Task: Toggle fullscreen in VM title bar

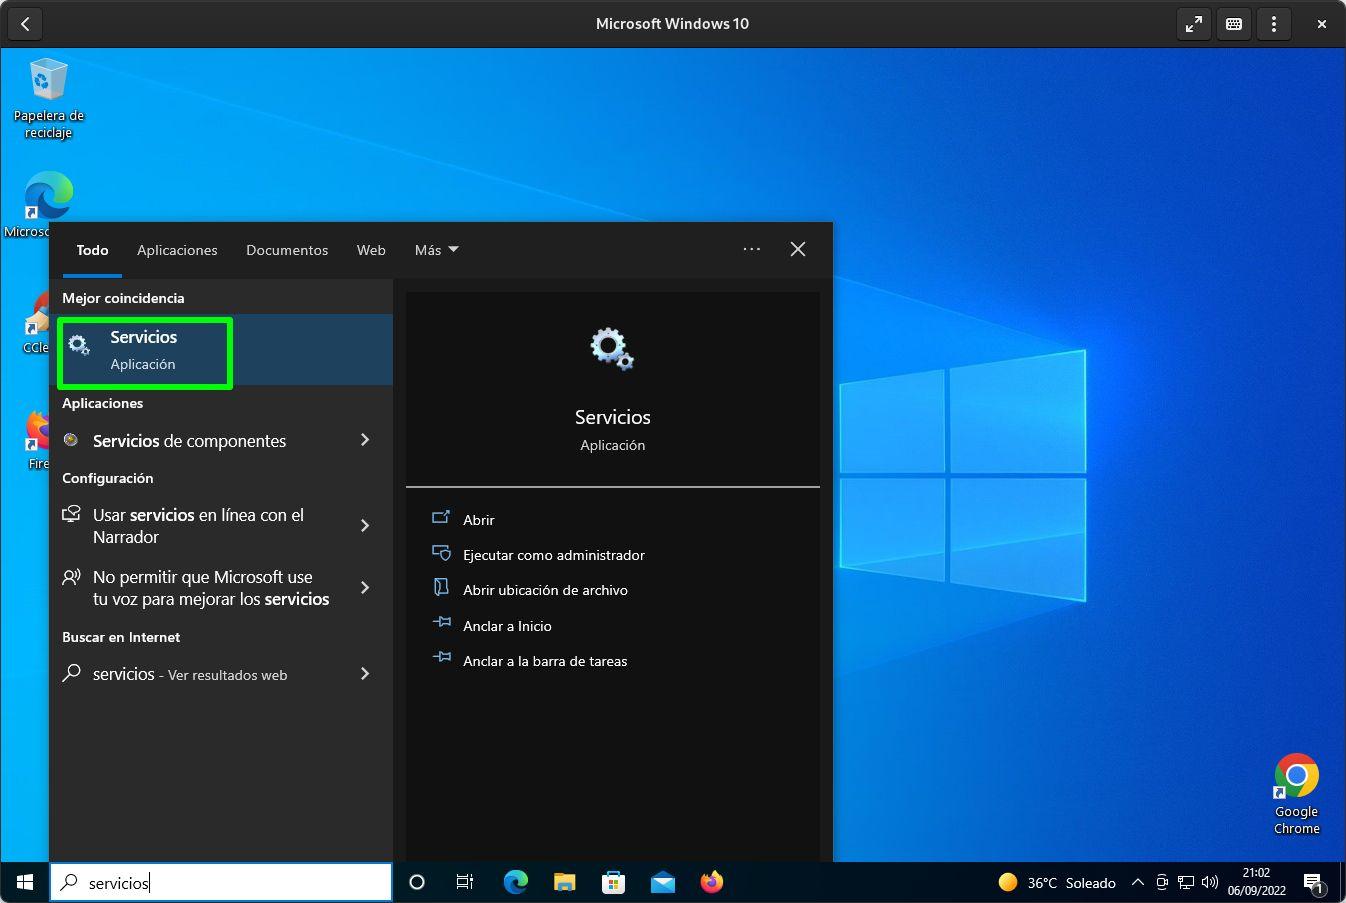Action: [x=1194, y=24]
